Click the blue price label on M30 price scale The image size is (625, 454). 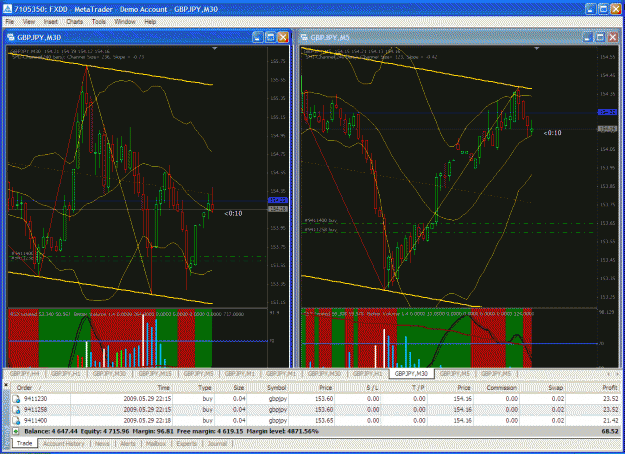click(x=278, y=200)
